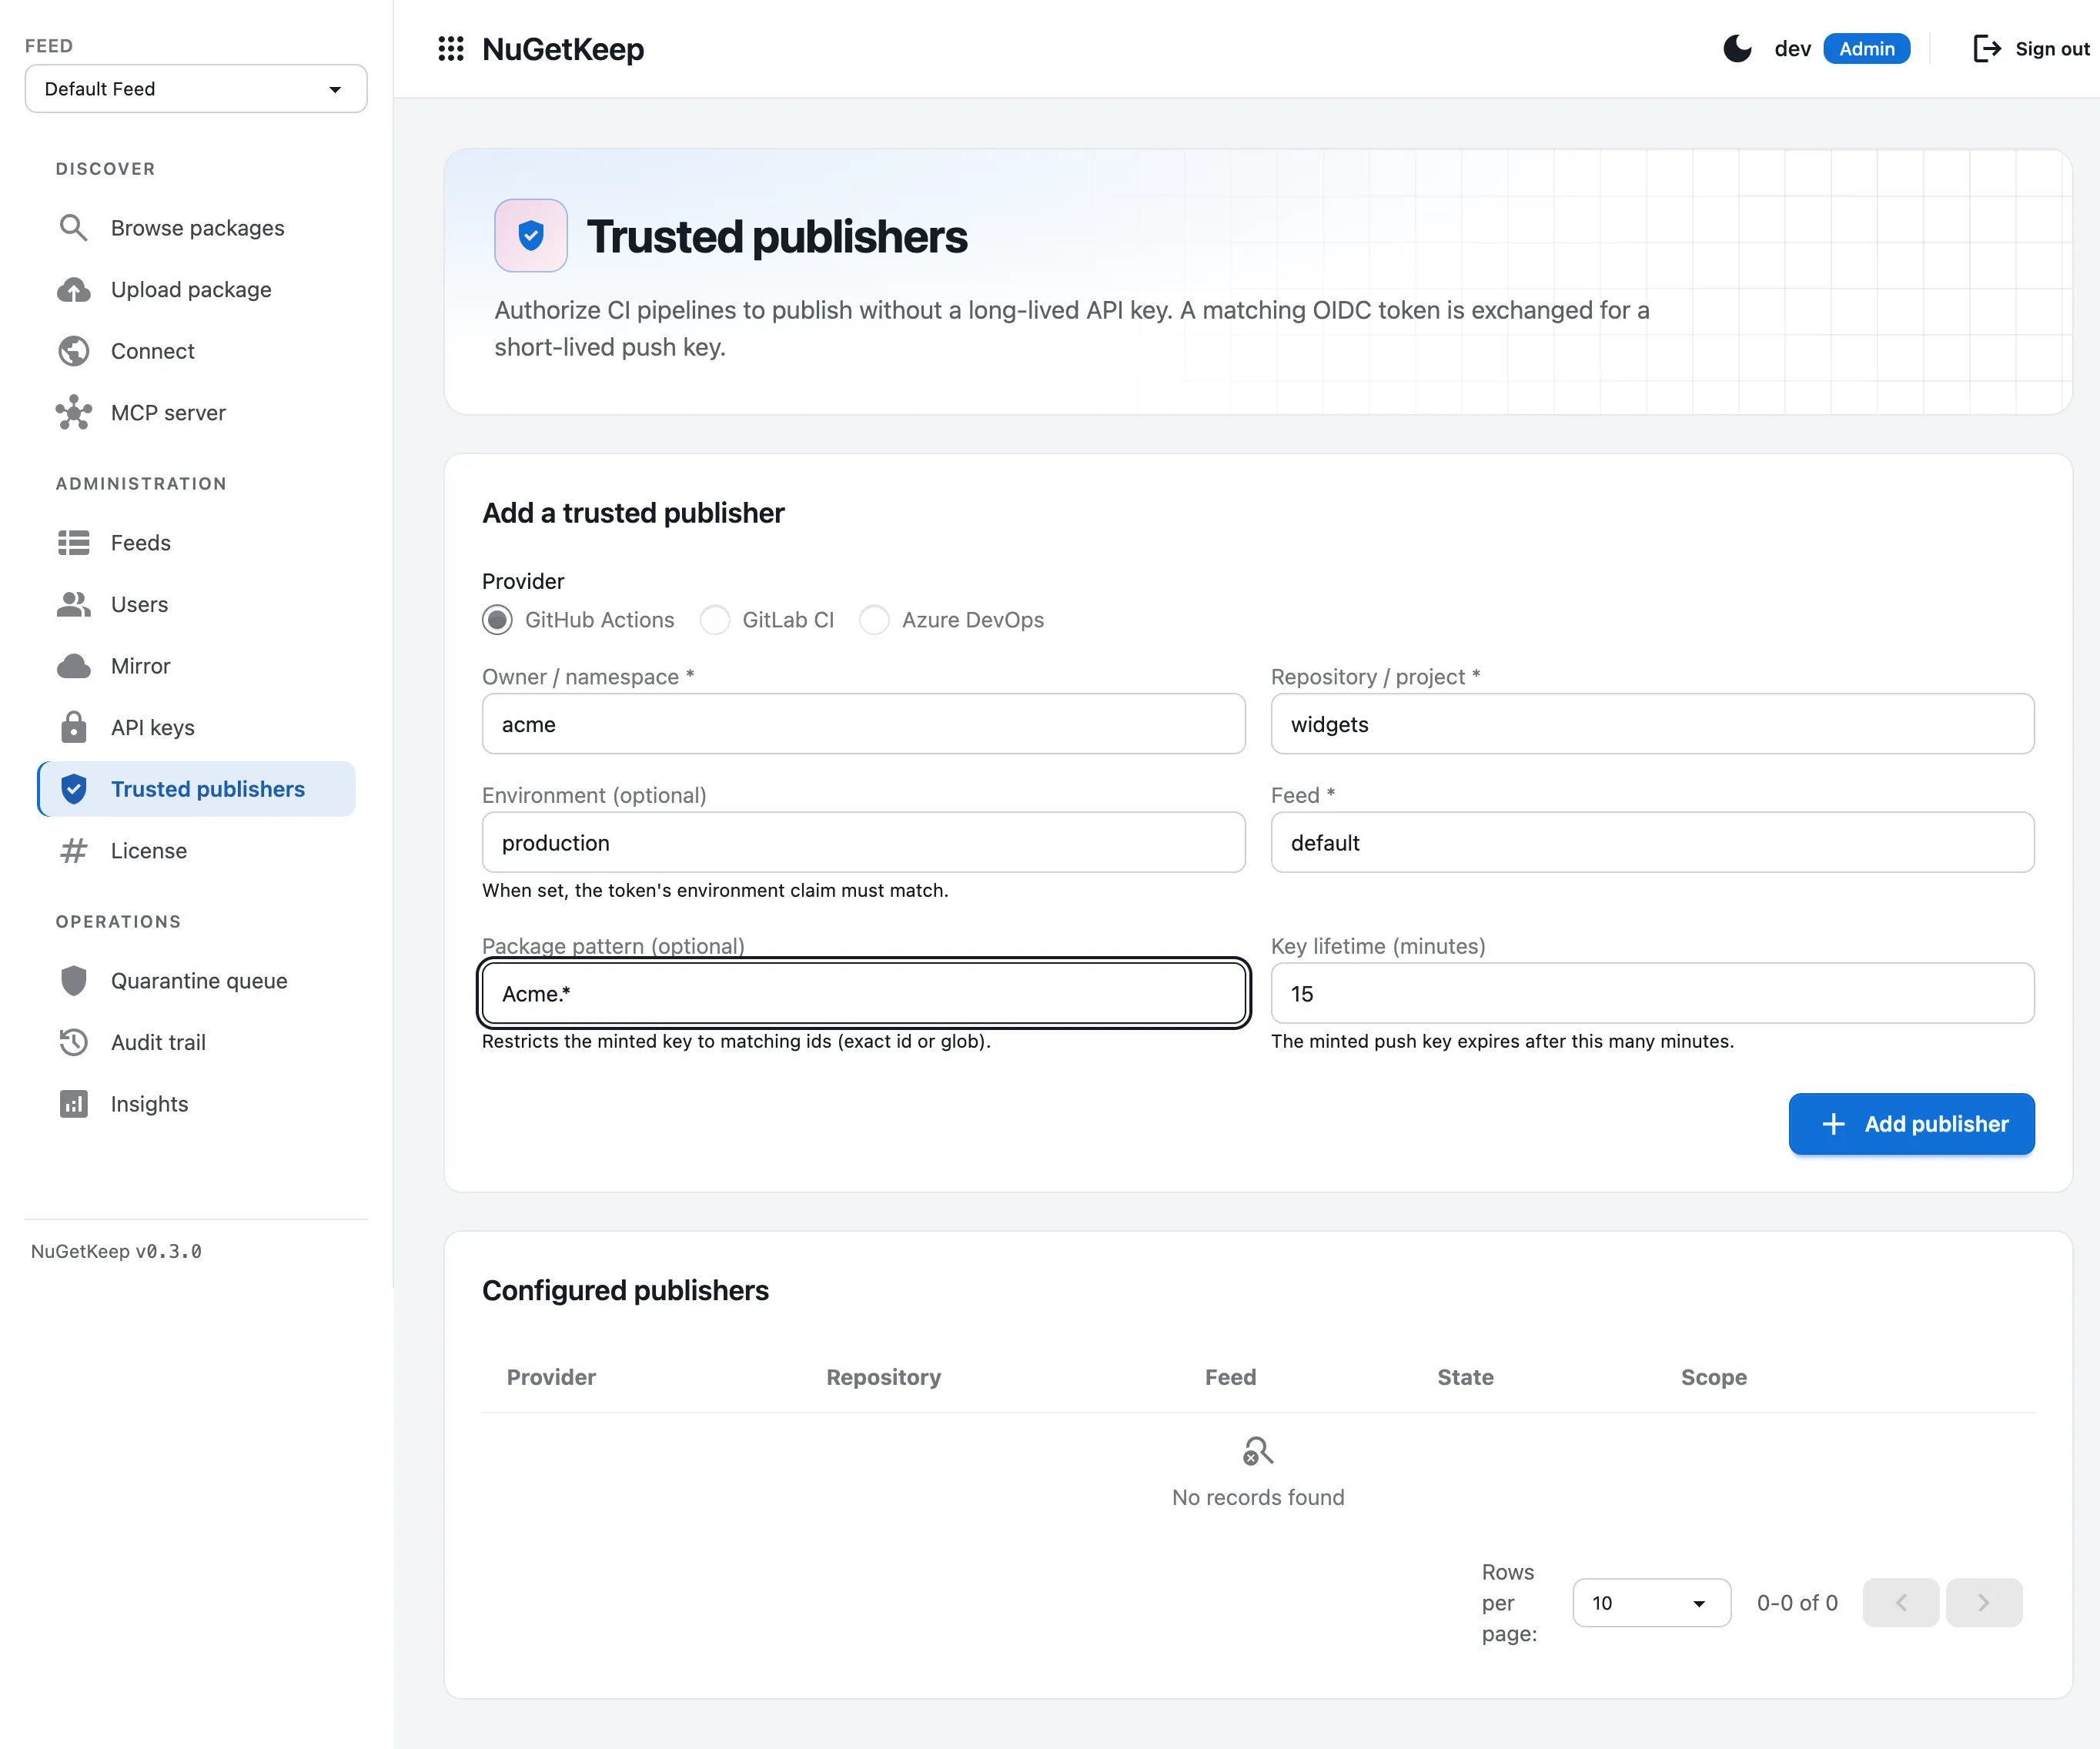Image resolution: width=2100 pixels, height=1749 pixels.
Task: Click the plus icon on Add publisher
Action: (1833, 1124)
